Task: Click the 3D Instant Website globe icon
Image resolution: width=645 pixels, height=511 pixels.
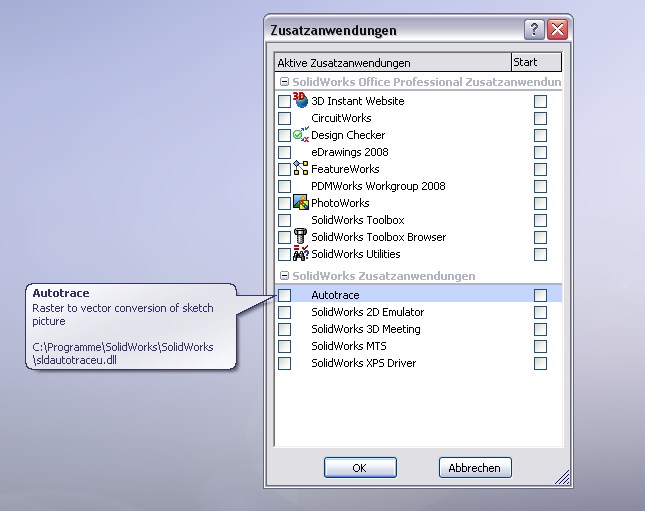Action: [300, 100]
